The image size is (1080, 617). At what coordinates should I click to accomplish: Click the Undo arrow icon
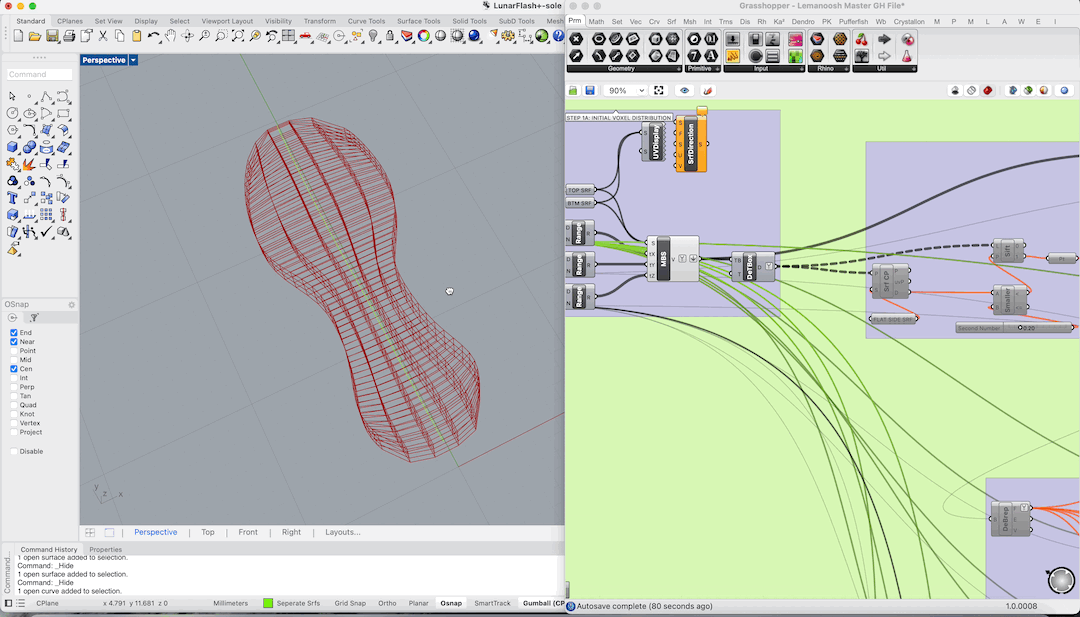tap(153, 36)
